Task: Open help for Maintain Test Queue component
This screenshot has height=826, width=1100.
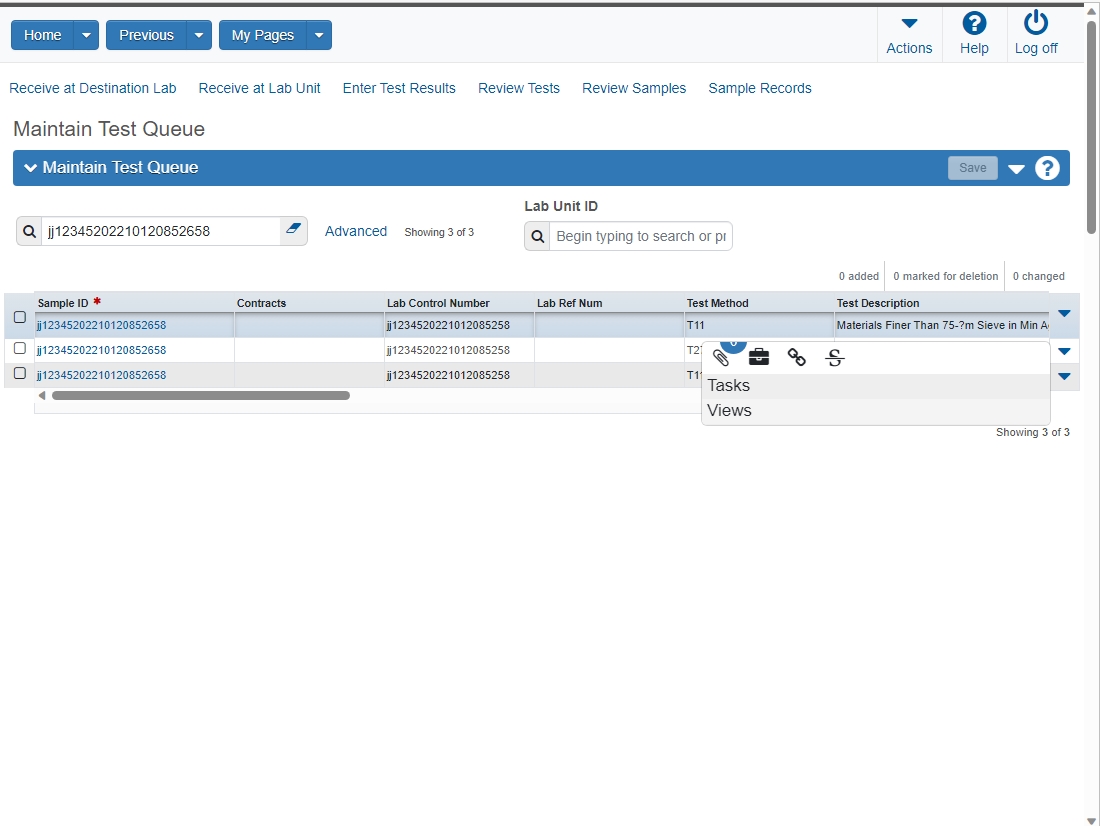Action: click(1047, 168)
